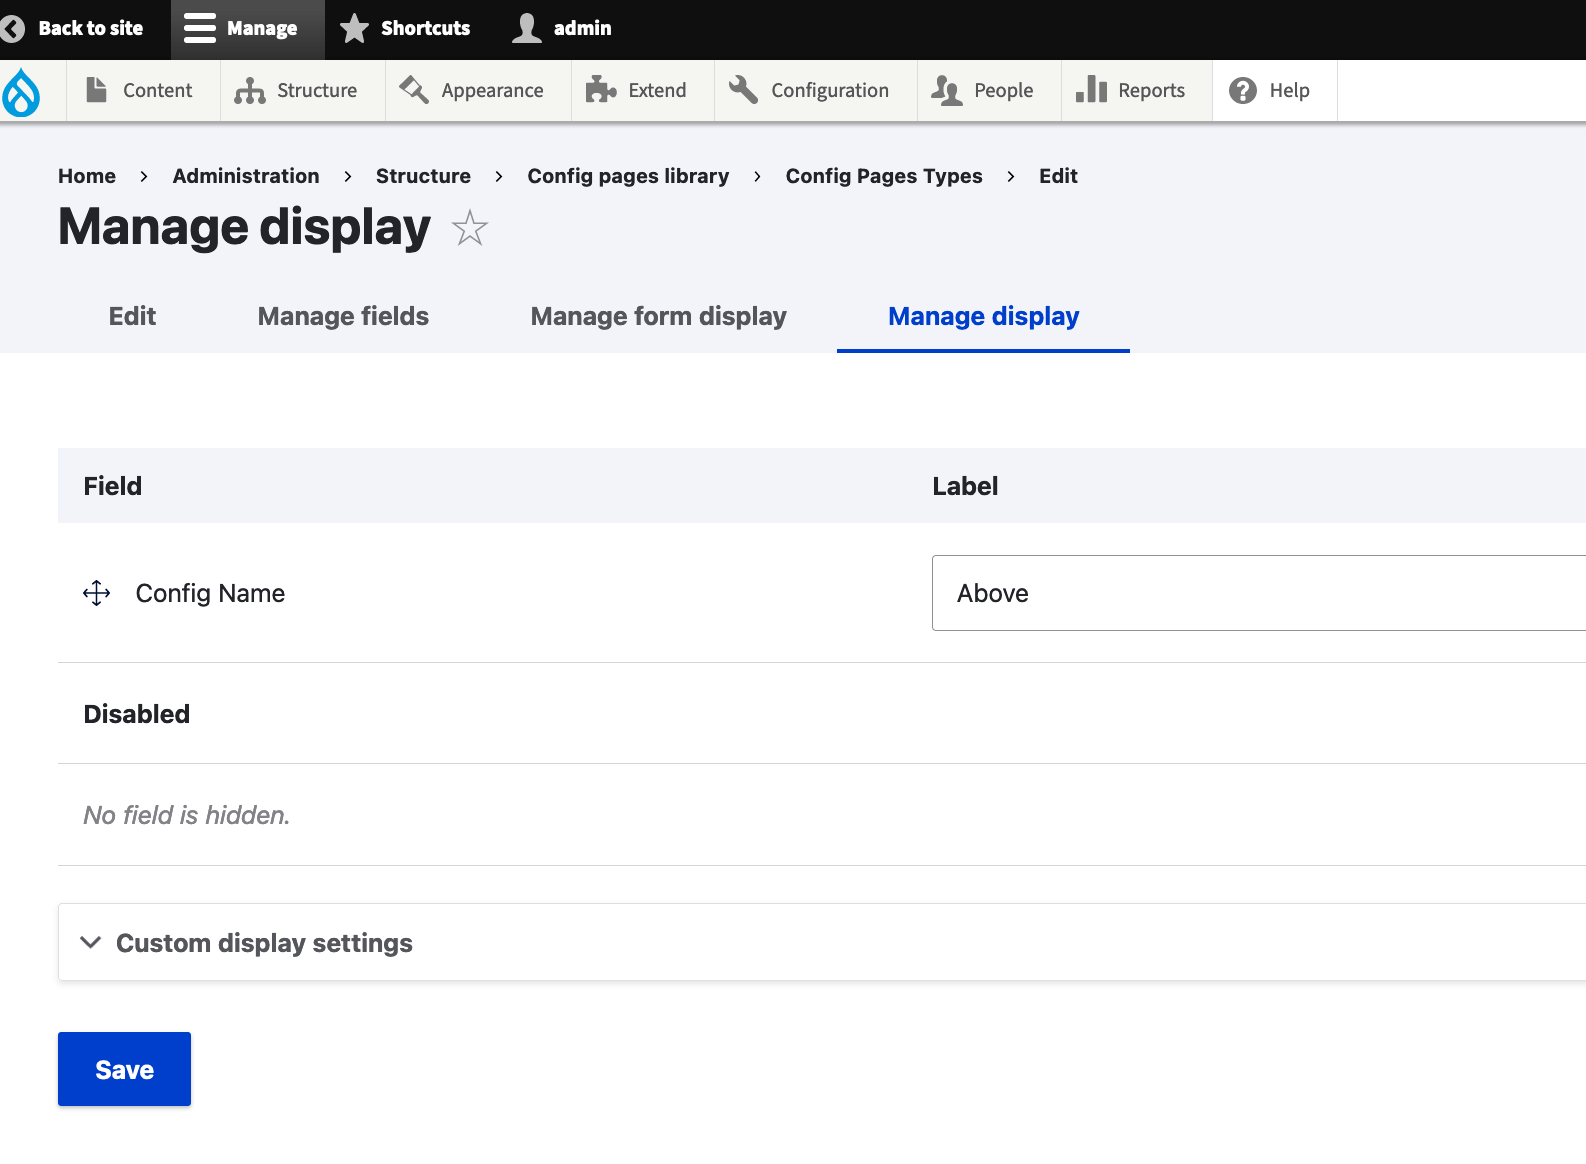Click the Shortcuts toolbar text
This screenshot has height=1164, width=1586.
pyautogui.click(x=425, y=28)
